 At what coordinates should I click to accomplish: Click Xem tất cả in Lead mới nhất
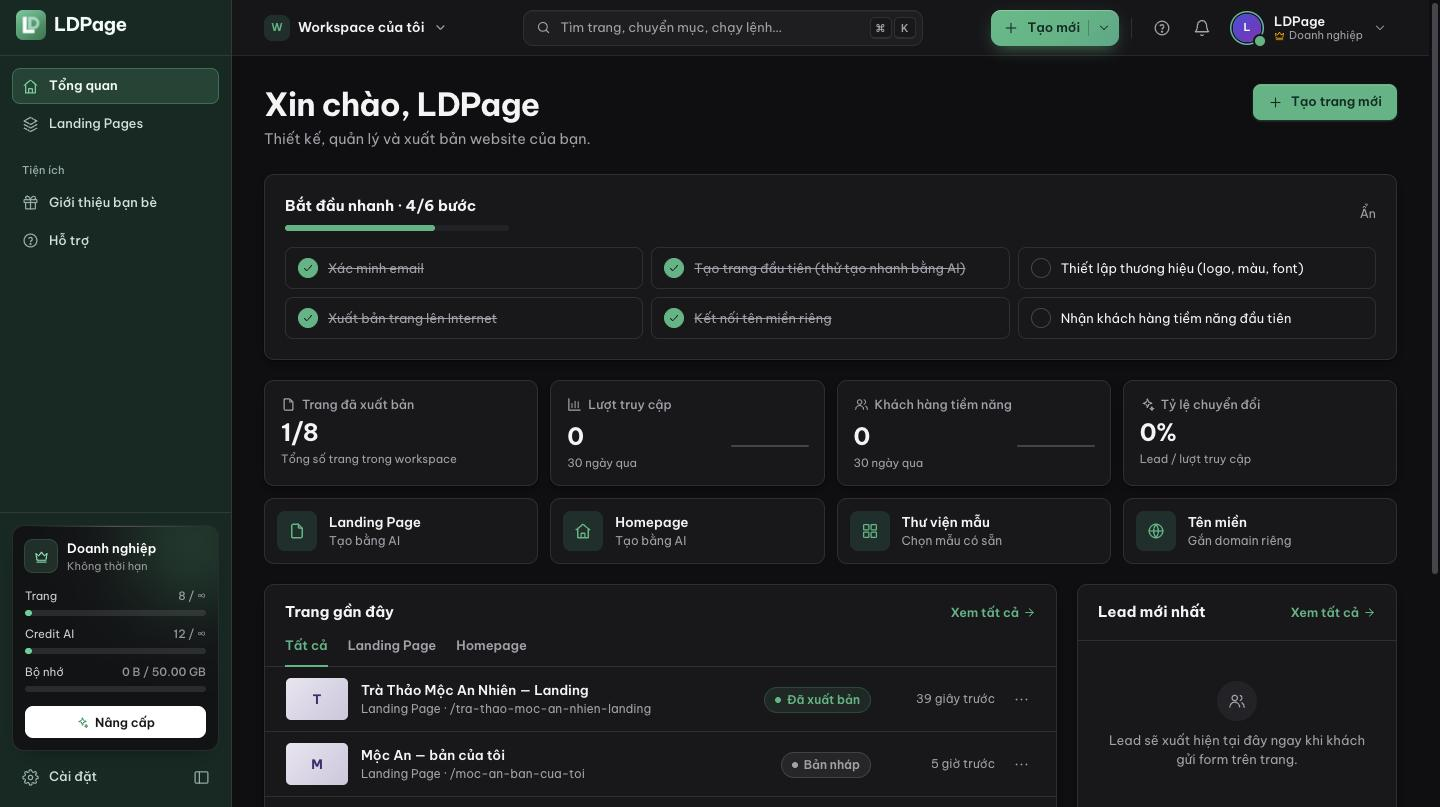pyautogui.click(x=1333, y=612)
